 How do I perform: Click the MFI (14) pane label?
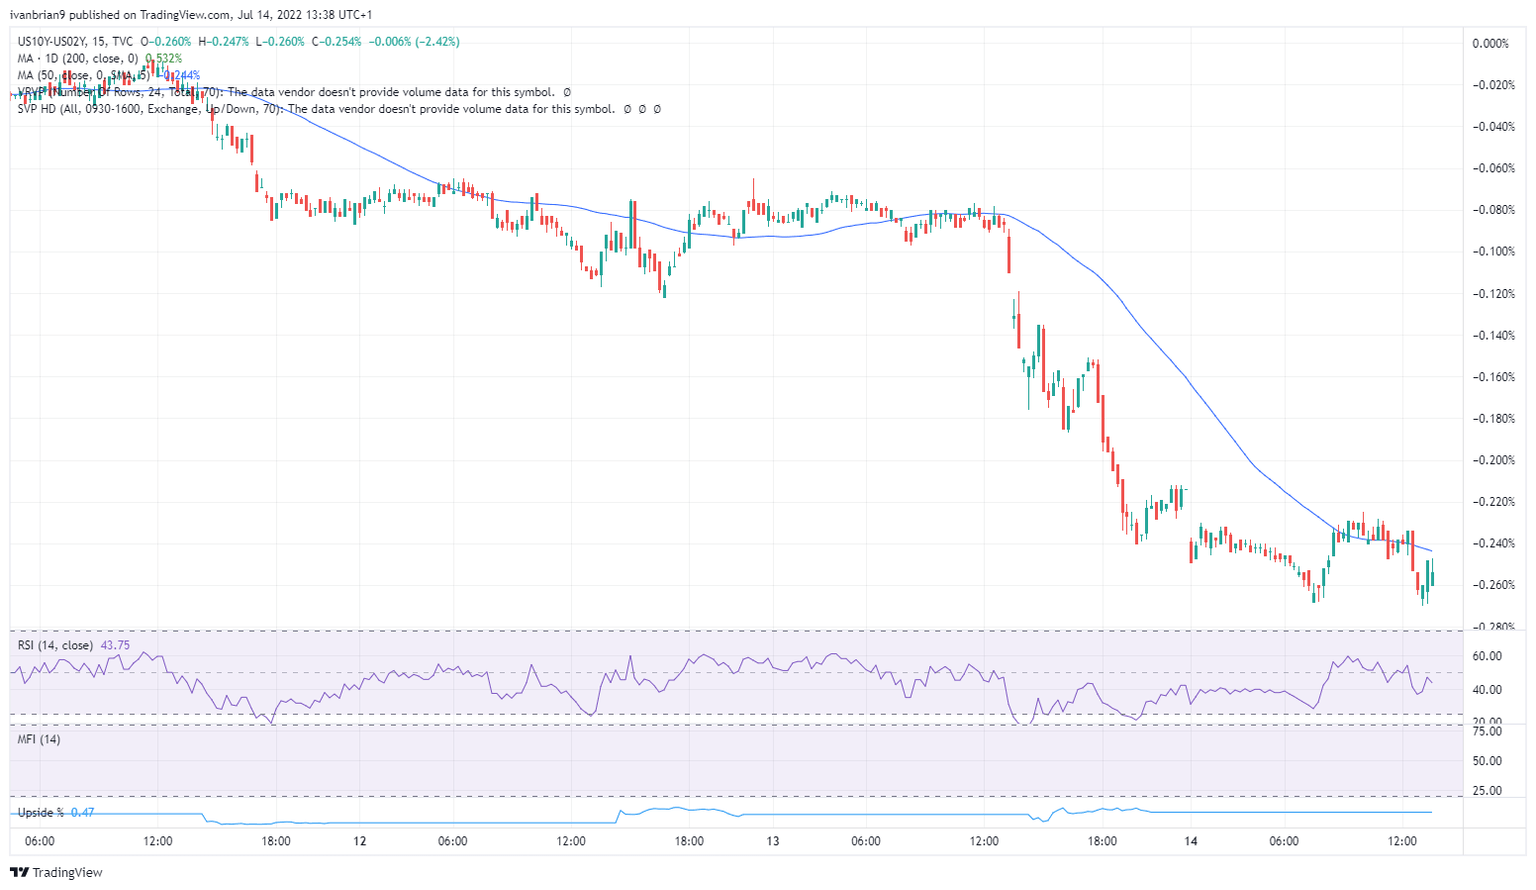(39, 740)
